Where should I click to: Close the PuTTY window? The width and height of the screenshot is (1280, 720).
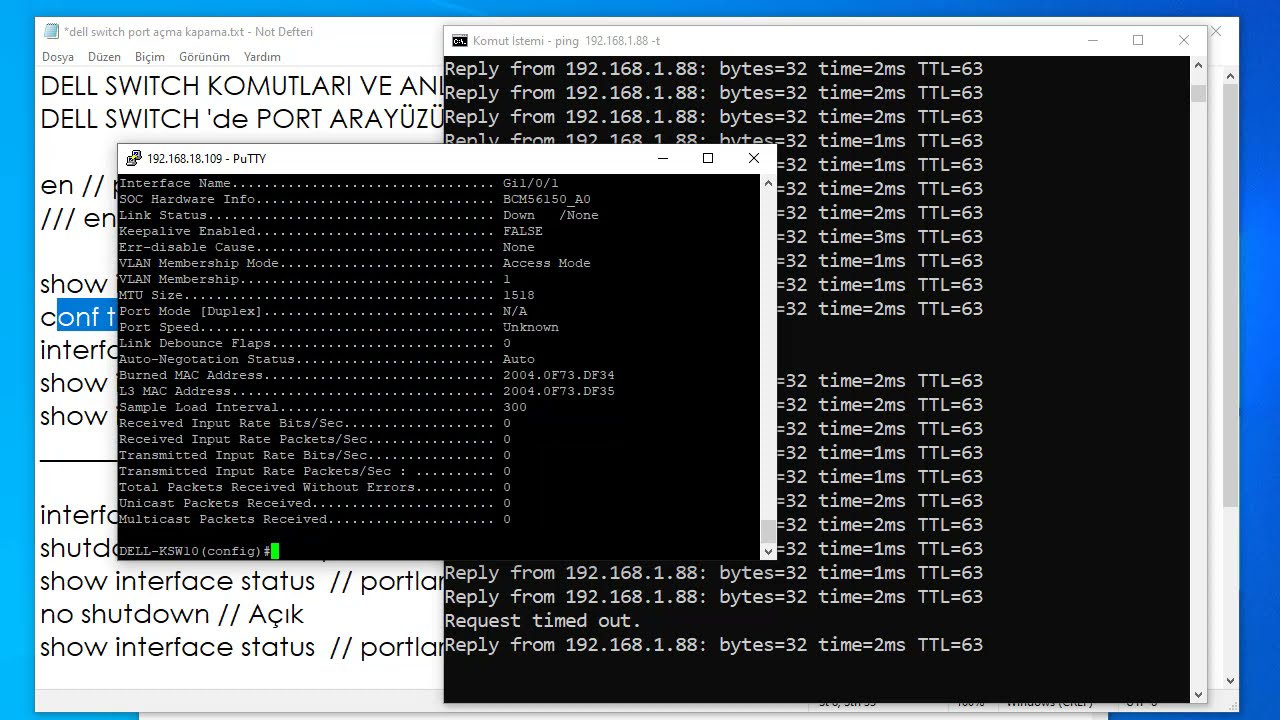tap(754, 158)
